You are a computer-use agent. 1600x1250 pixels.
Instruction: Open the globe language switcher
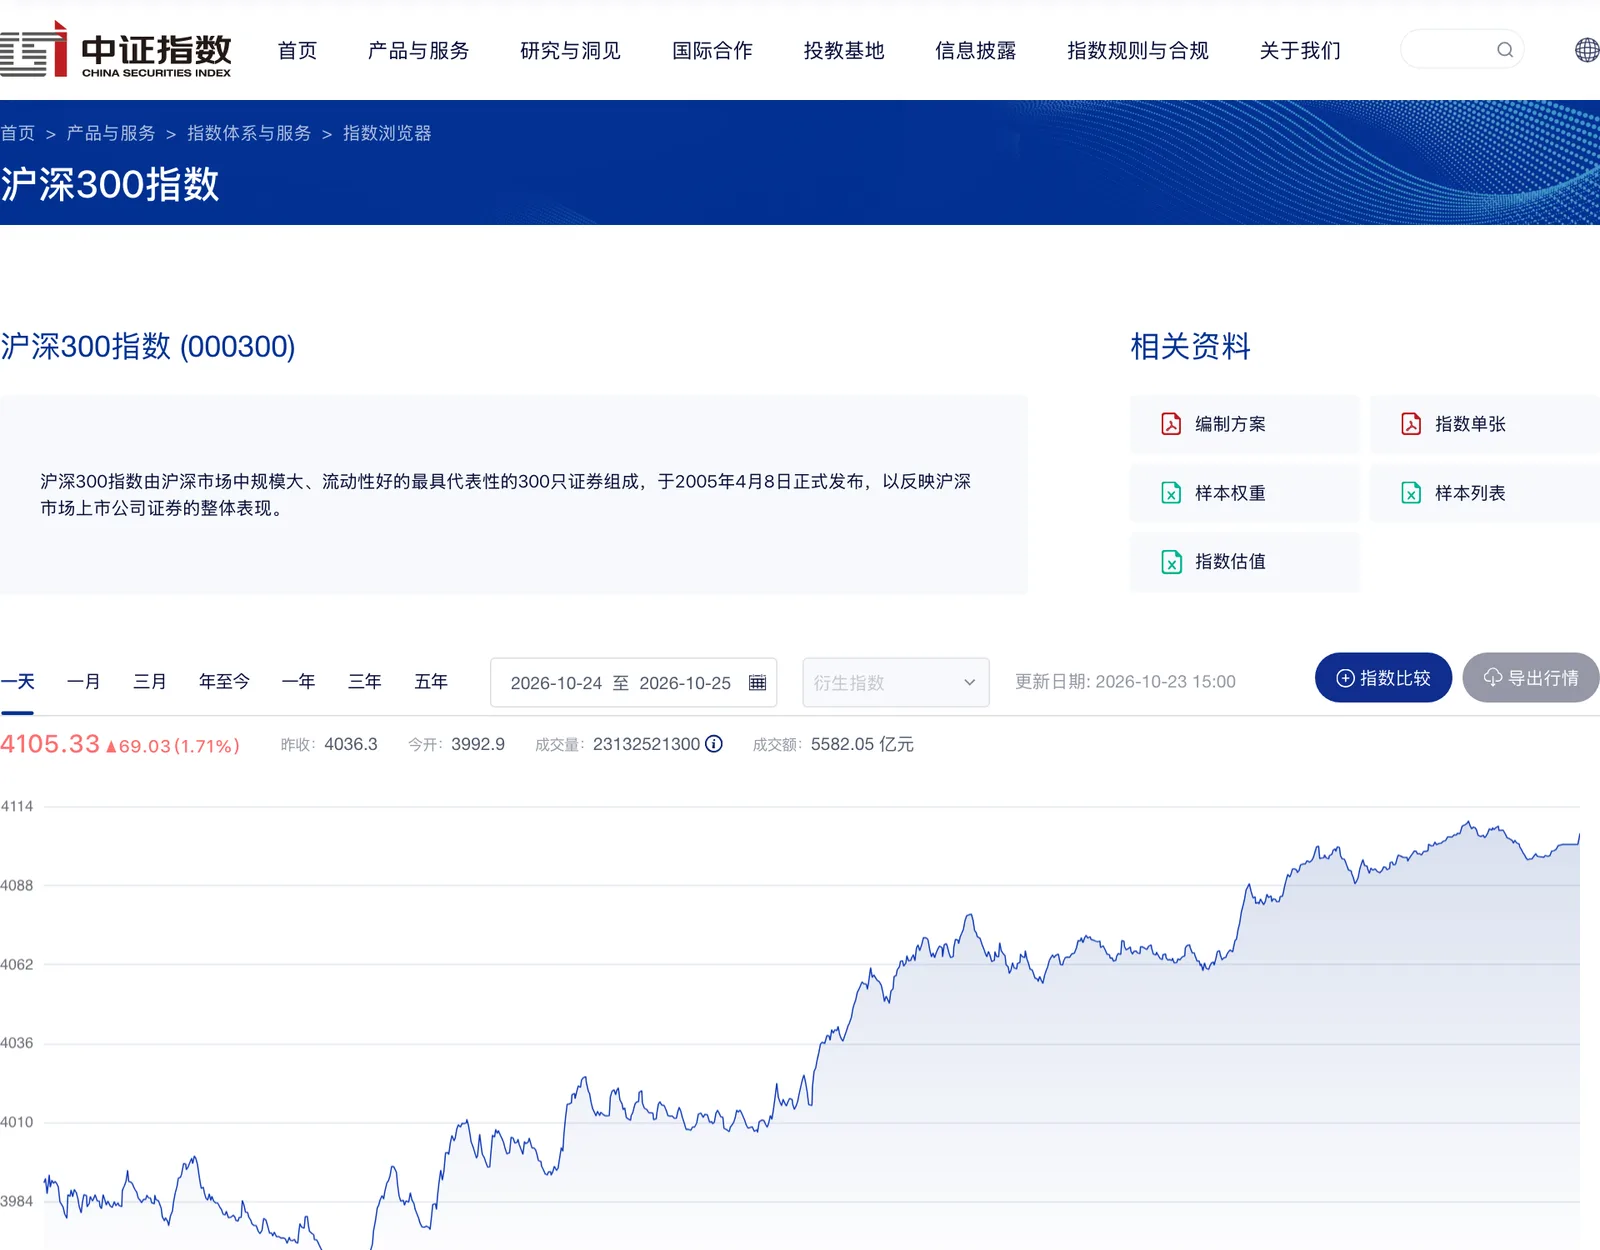coord(1586,50)
